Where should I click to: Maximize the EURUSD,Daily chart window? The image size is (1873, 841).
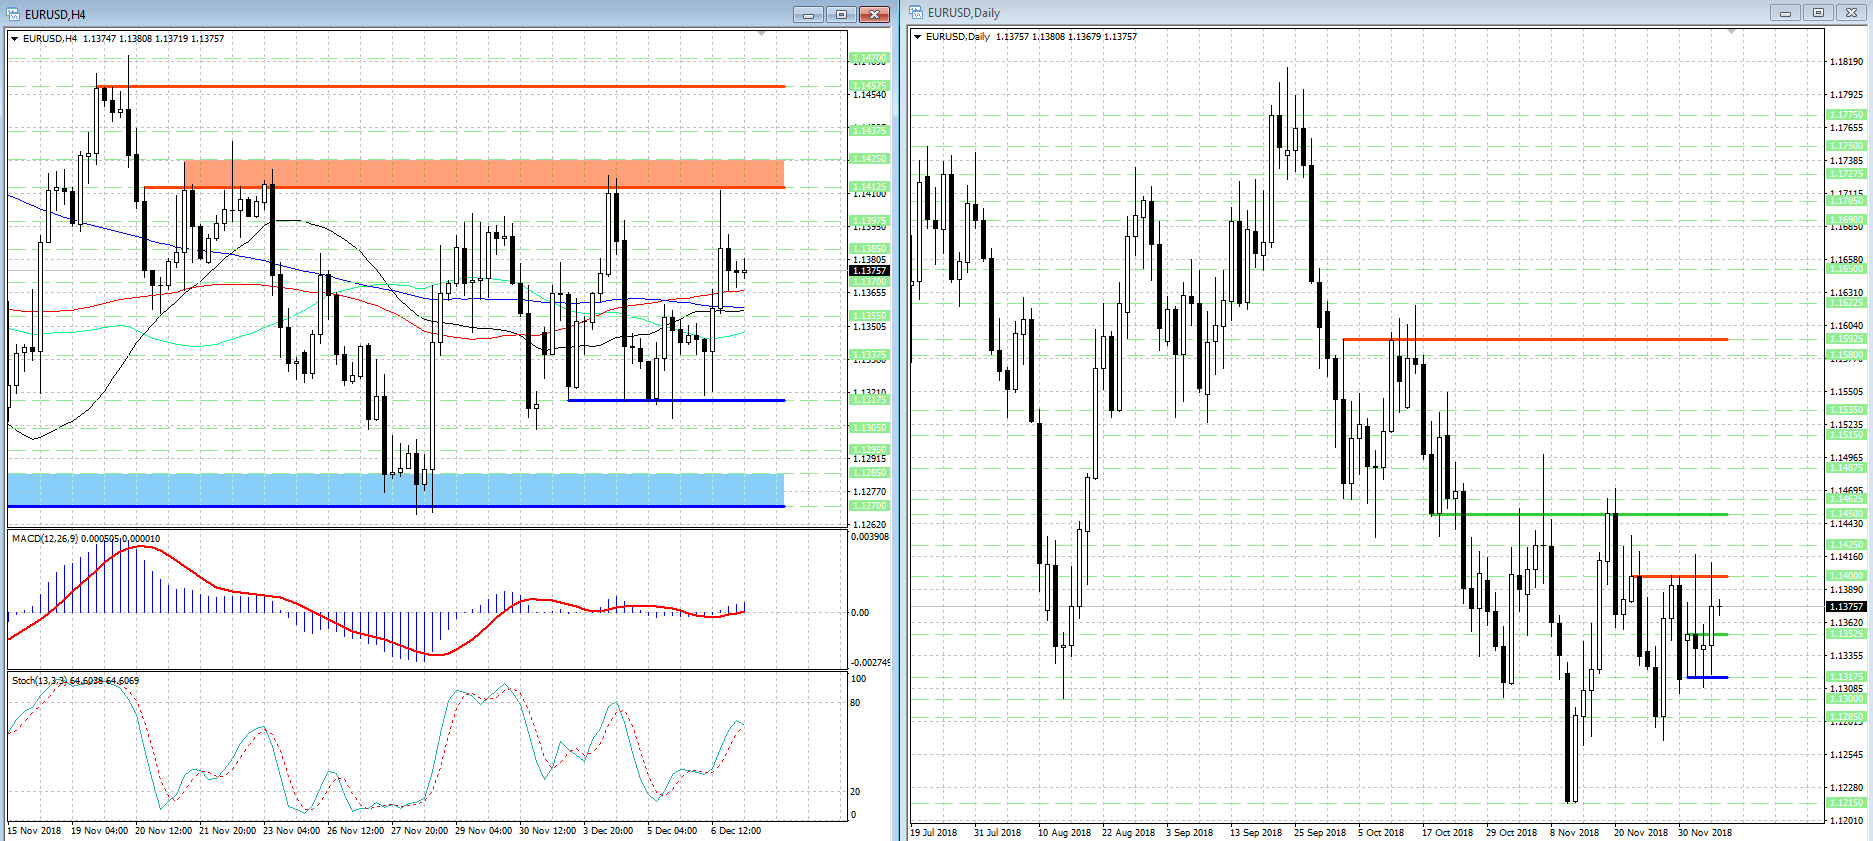pos(1818,13)
